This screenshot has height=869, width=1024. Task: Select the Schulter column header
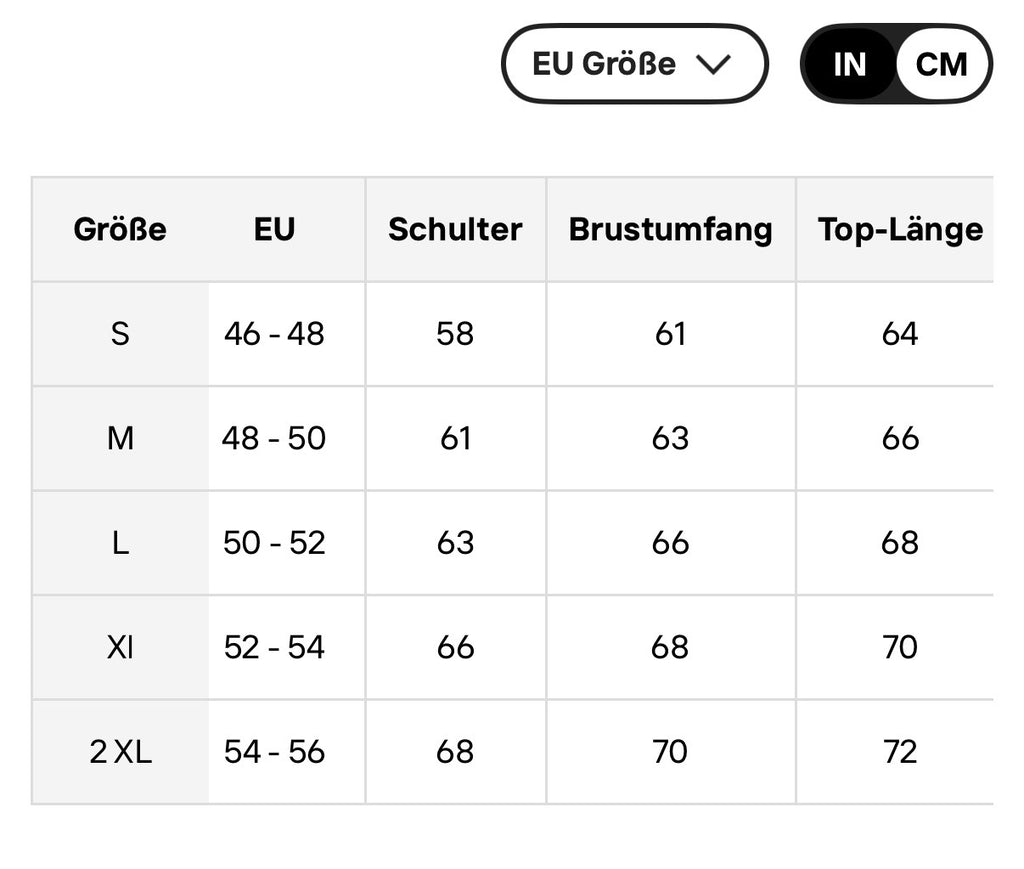coord(455,229)
